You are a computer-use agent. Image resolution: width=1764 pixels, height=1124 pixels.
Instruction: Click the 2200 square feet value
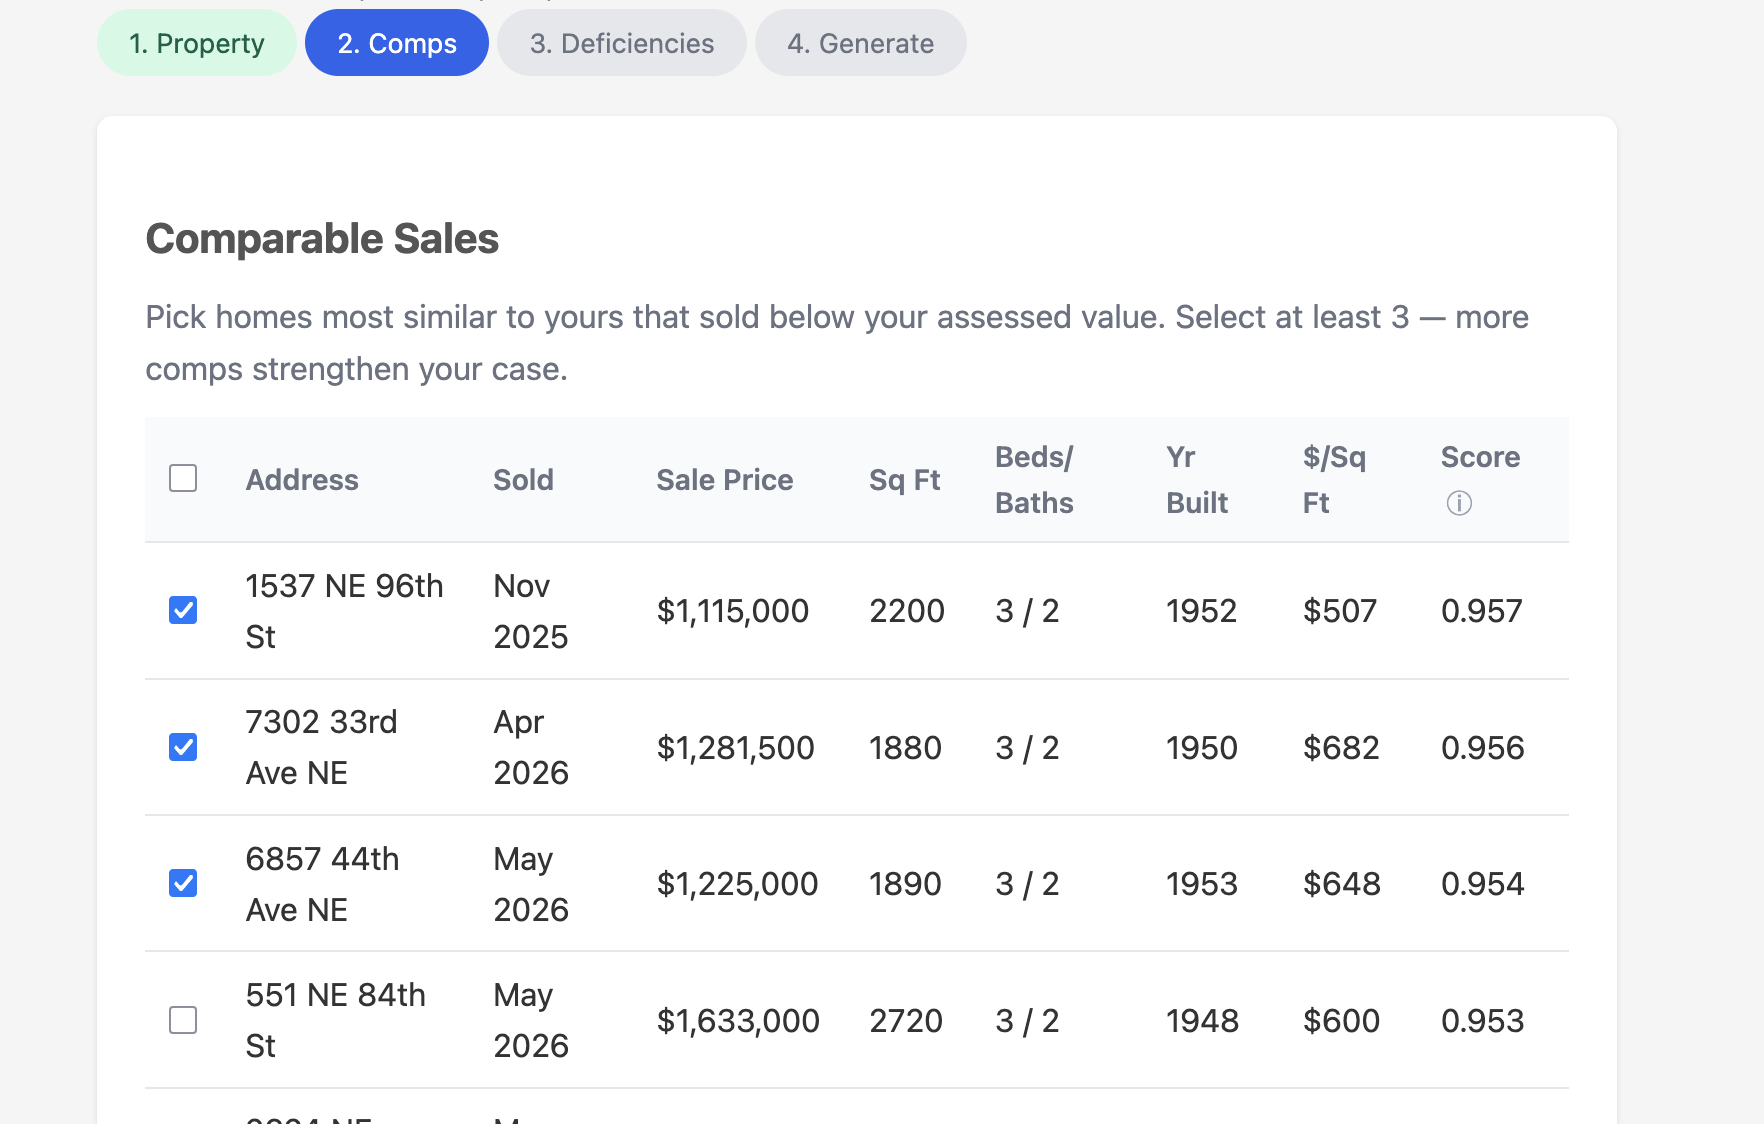tap(907, 611)
